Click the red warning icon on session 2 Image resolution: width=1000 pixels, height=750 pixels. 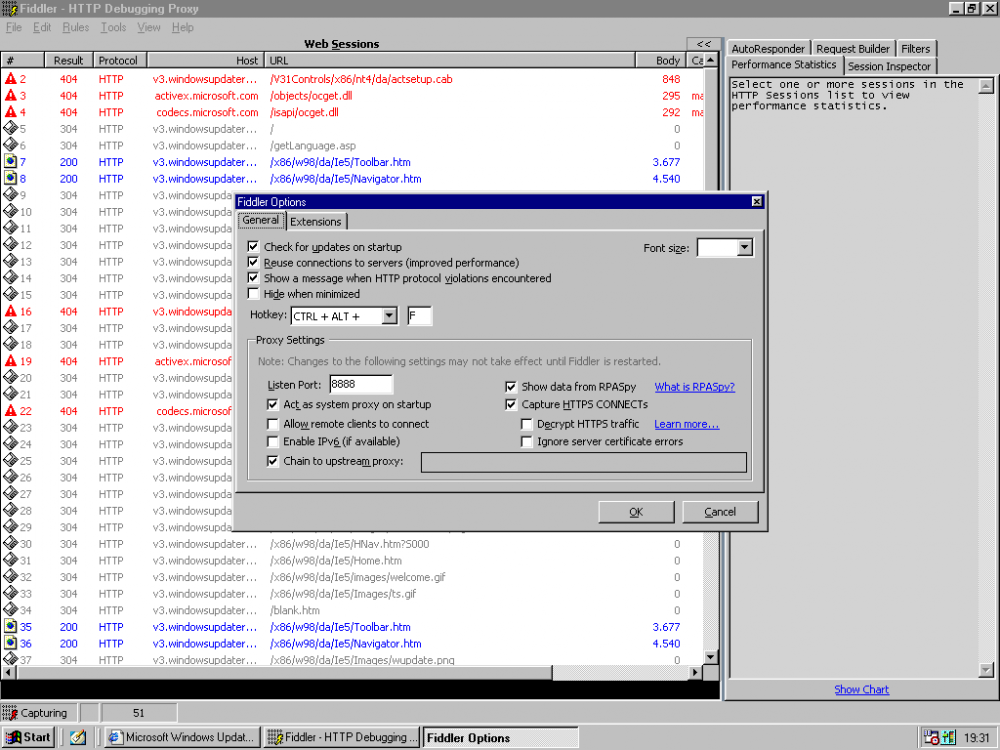[x=10, y=79]
